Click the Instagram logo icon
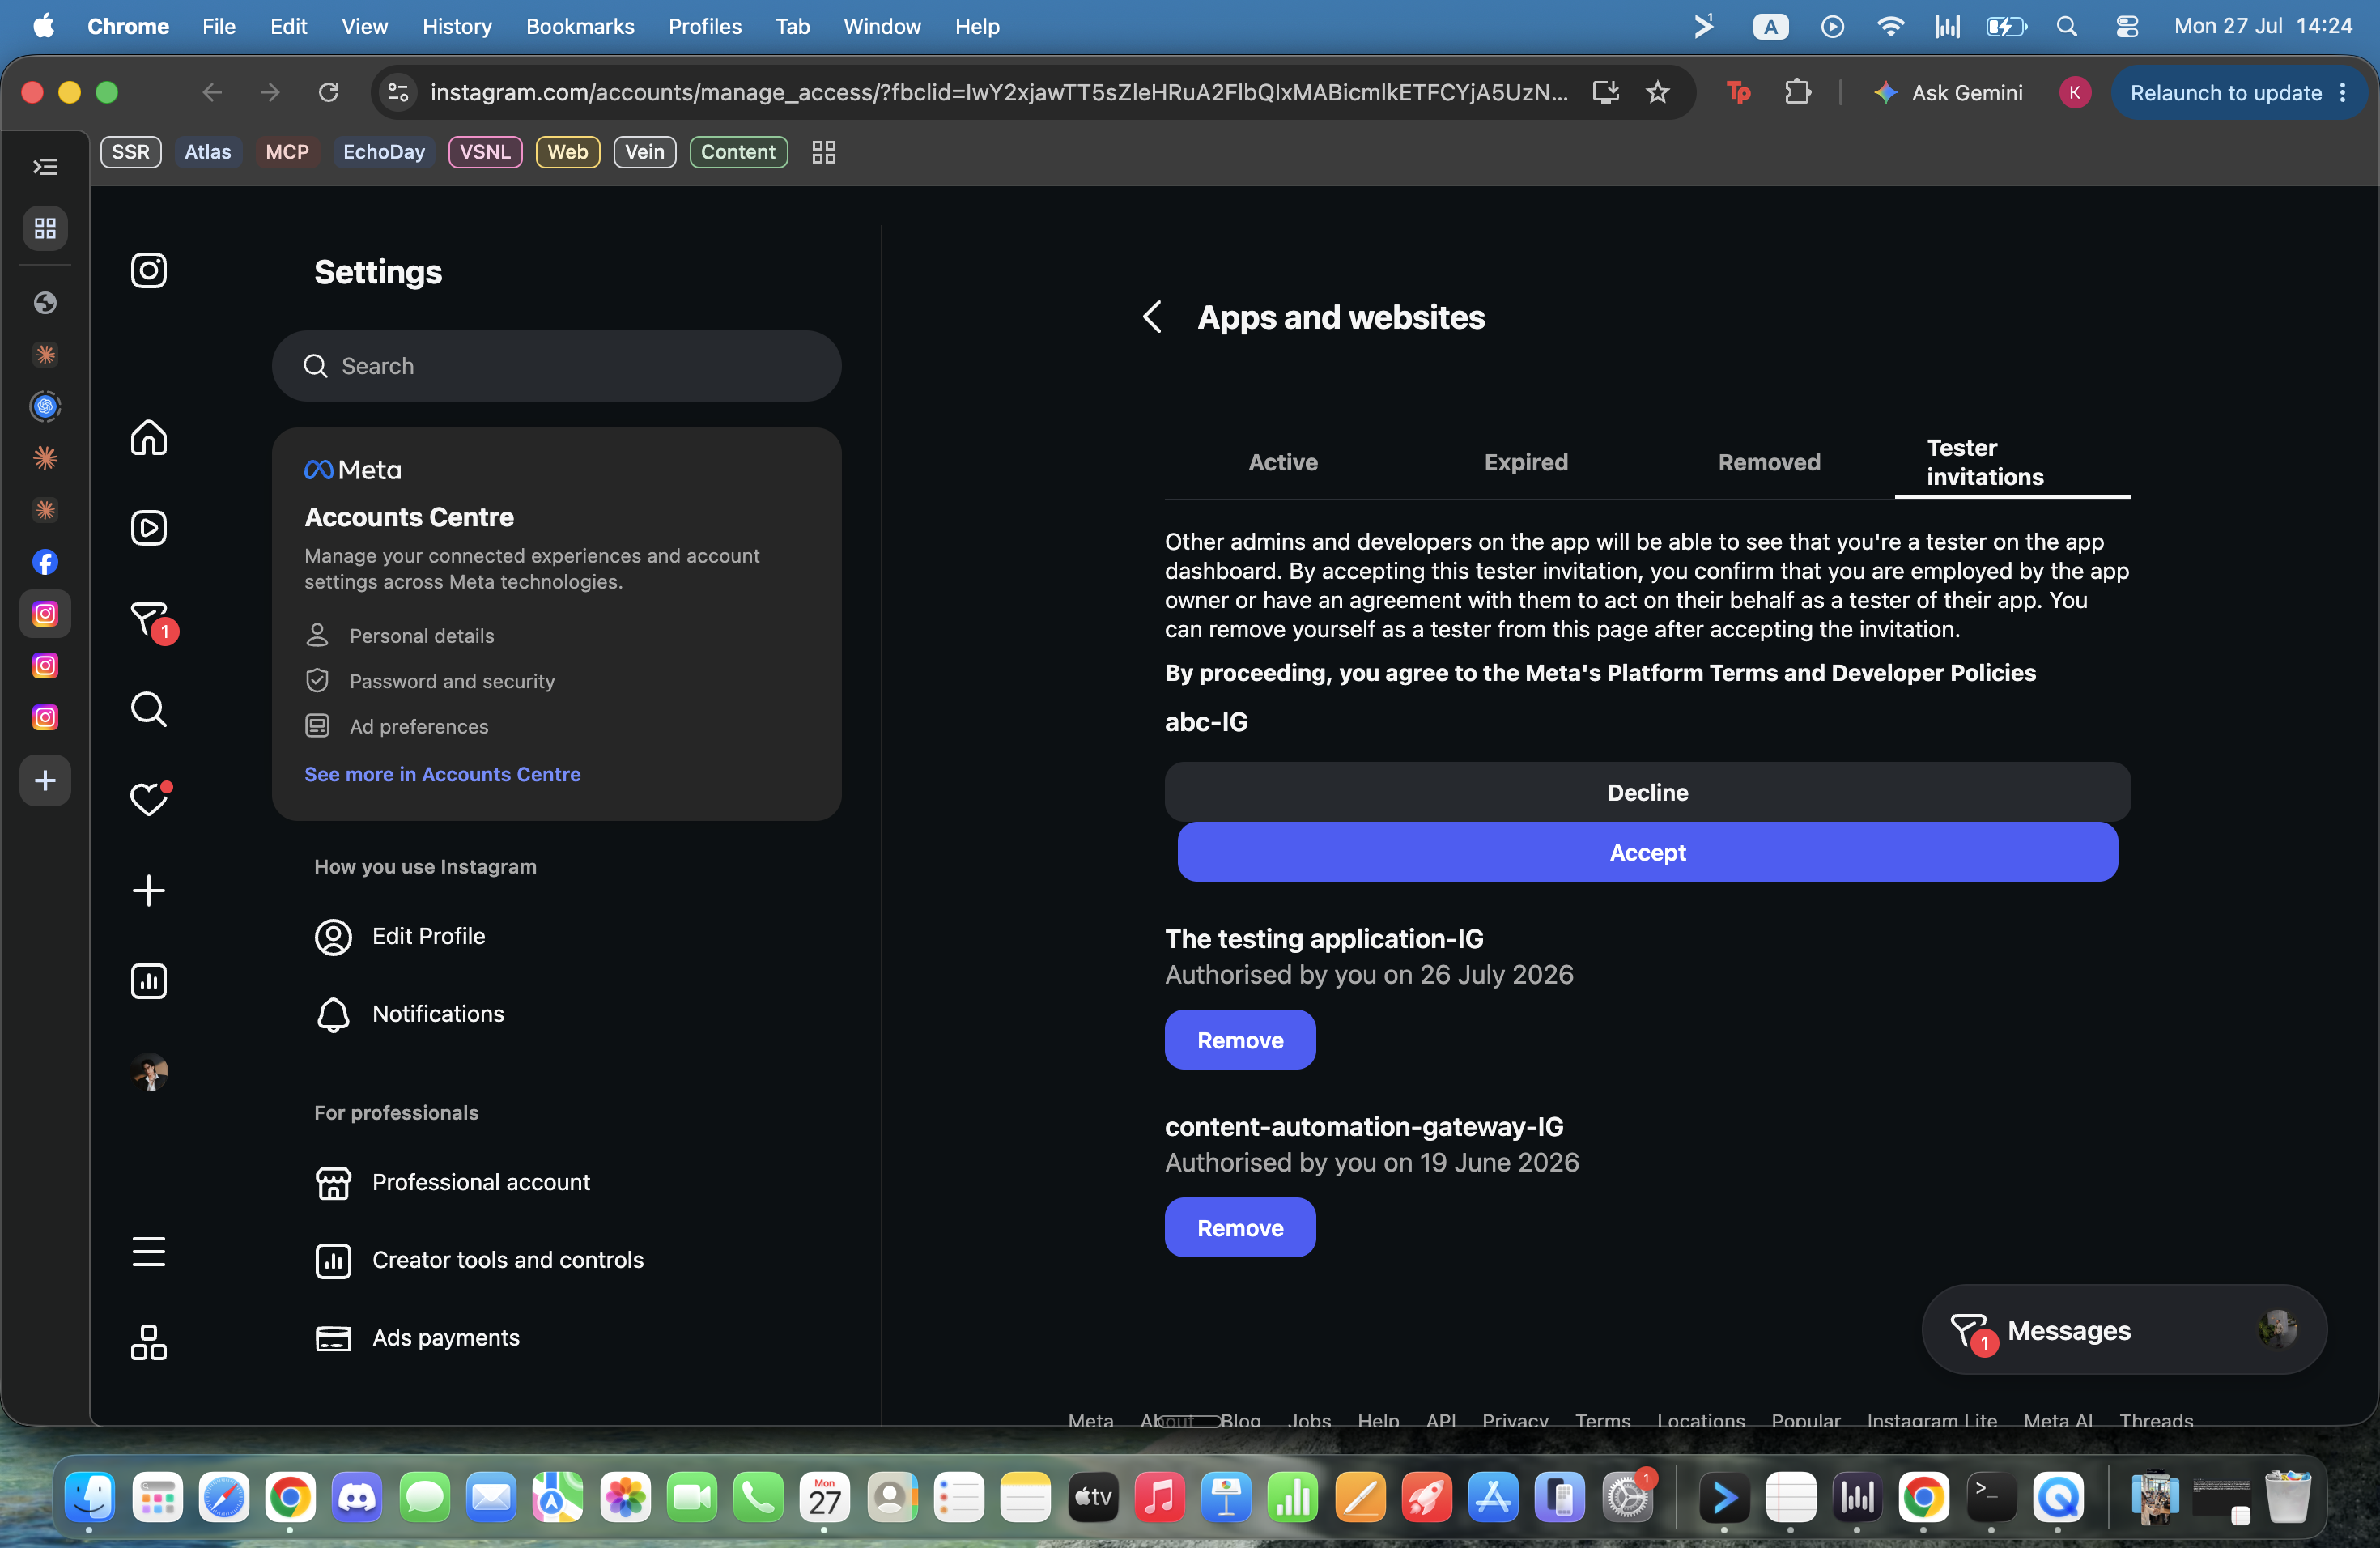Image resolution: width=2380 pixels, height=1548 pixels. coord(149,270)
